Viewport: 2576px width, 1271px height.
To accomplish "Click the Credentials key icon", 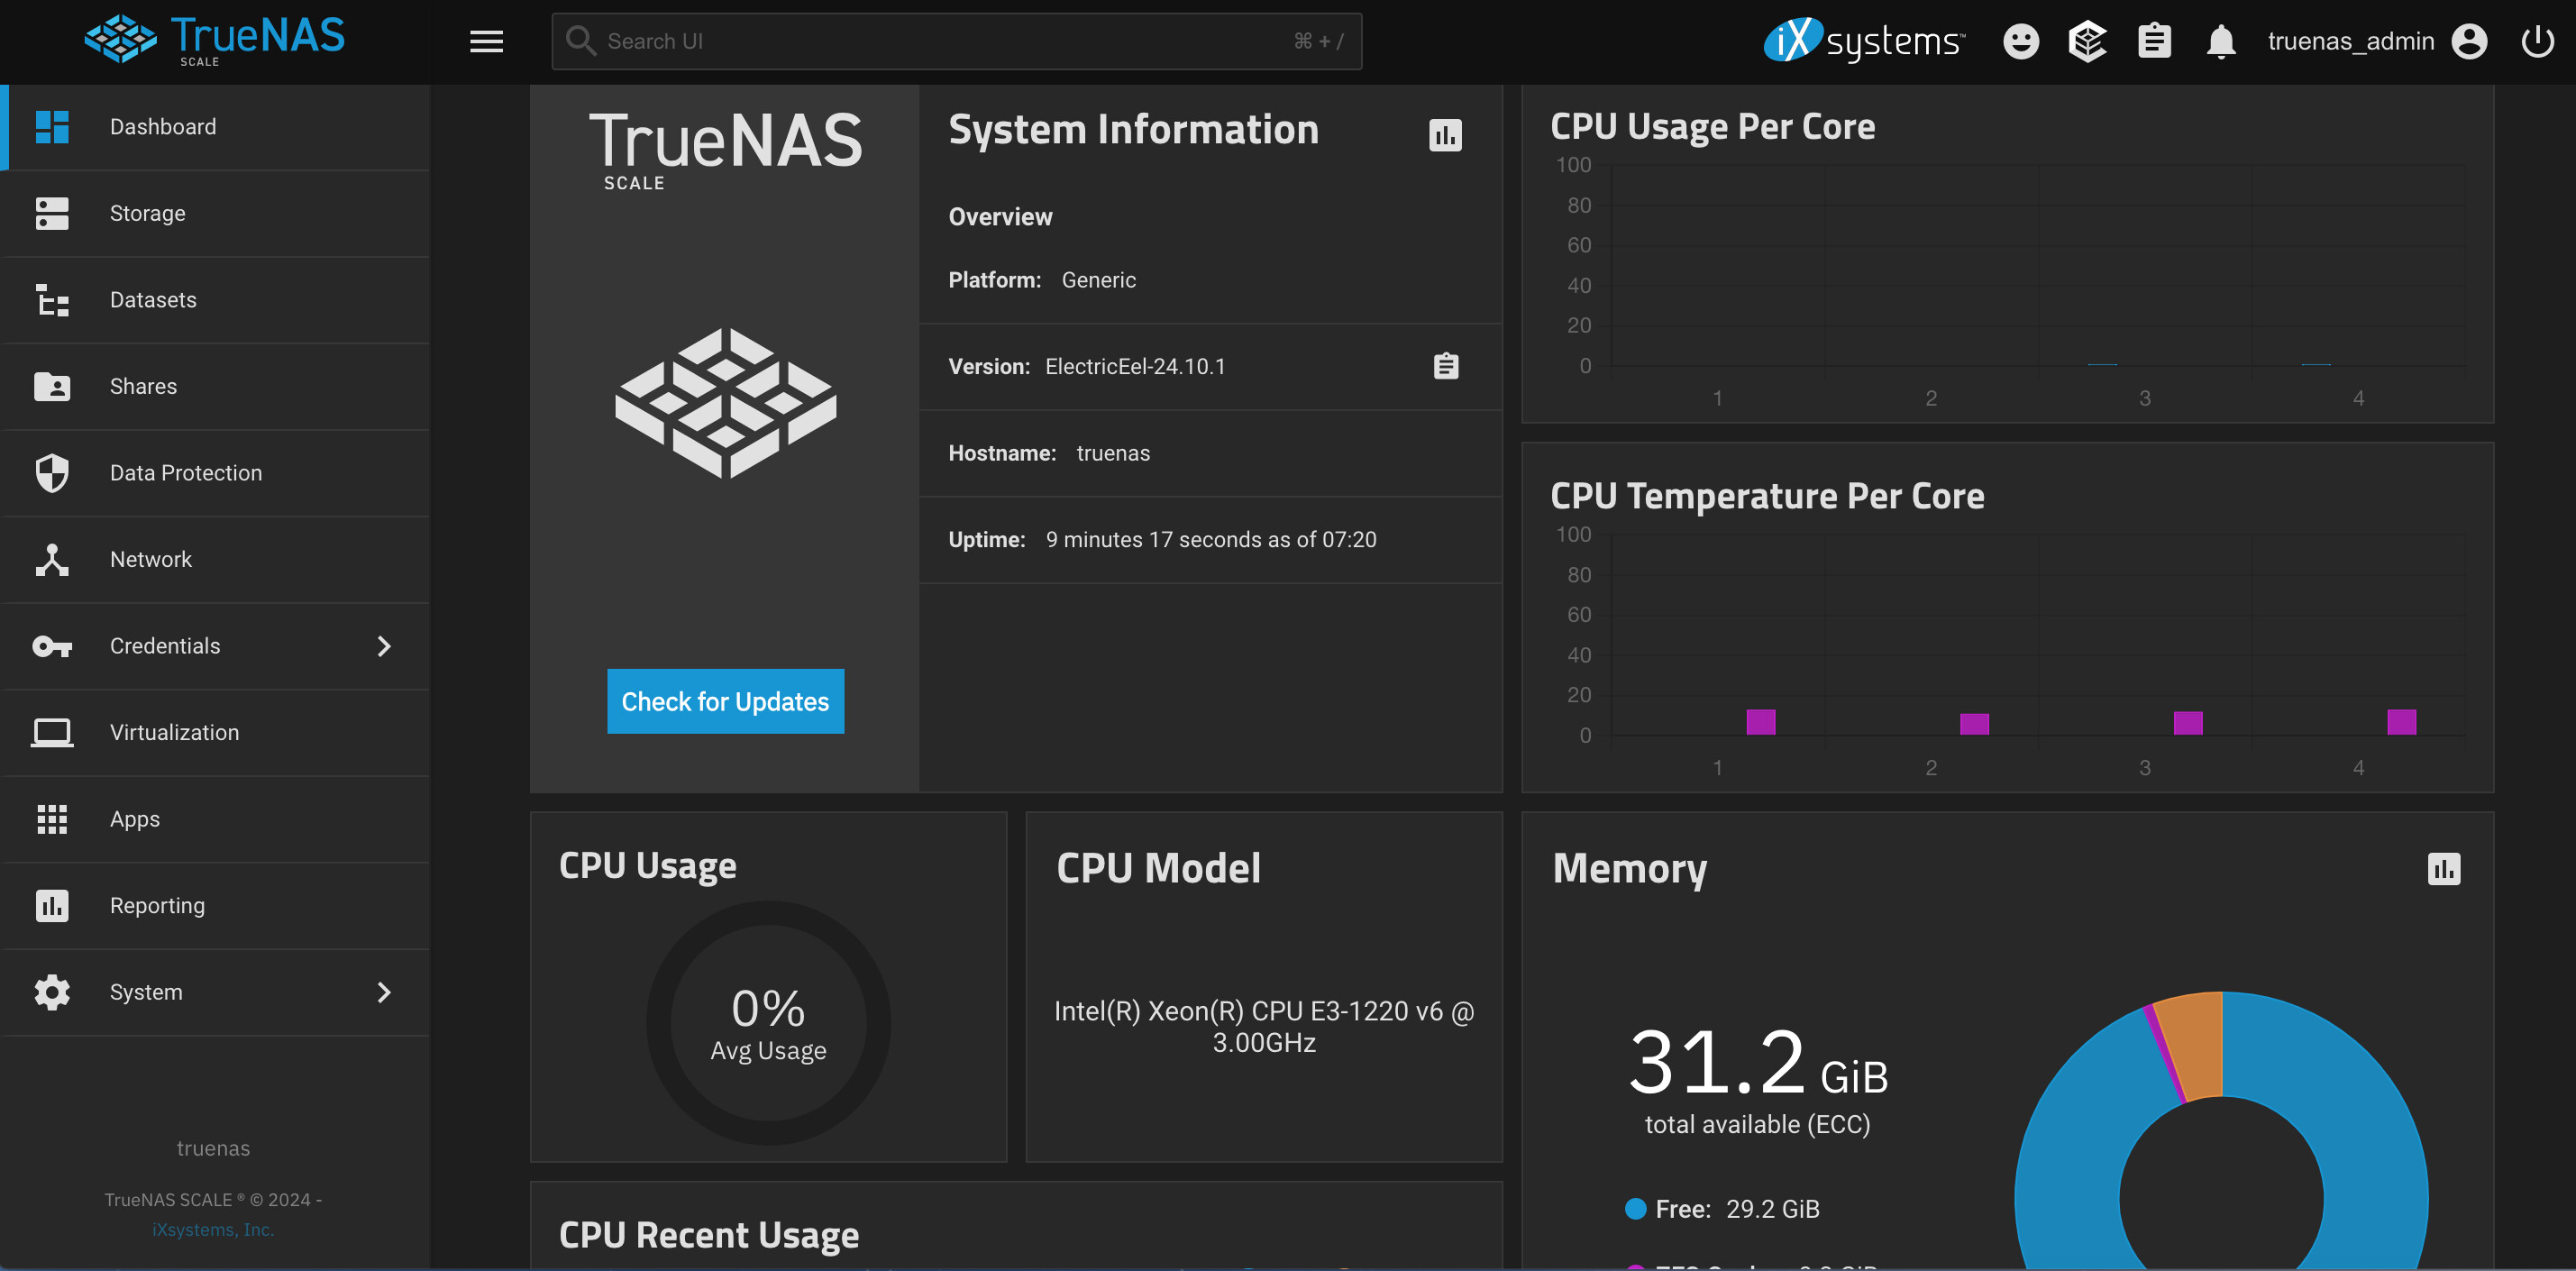I will click(x=52, y=646).
